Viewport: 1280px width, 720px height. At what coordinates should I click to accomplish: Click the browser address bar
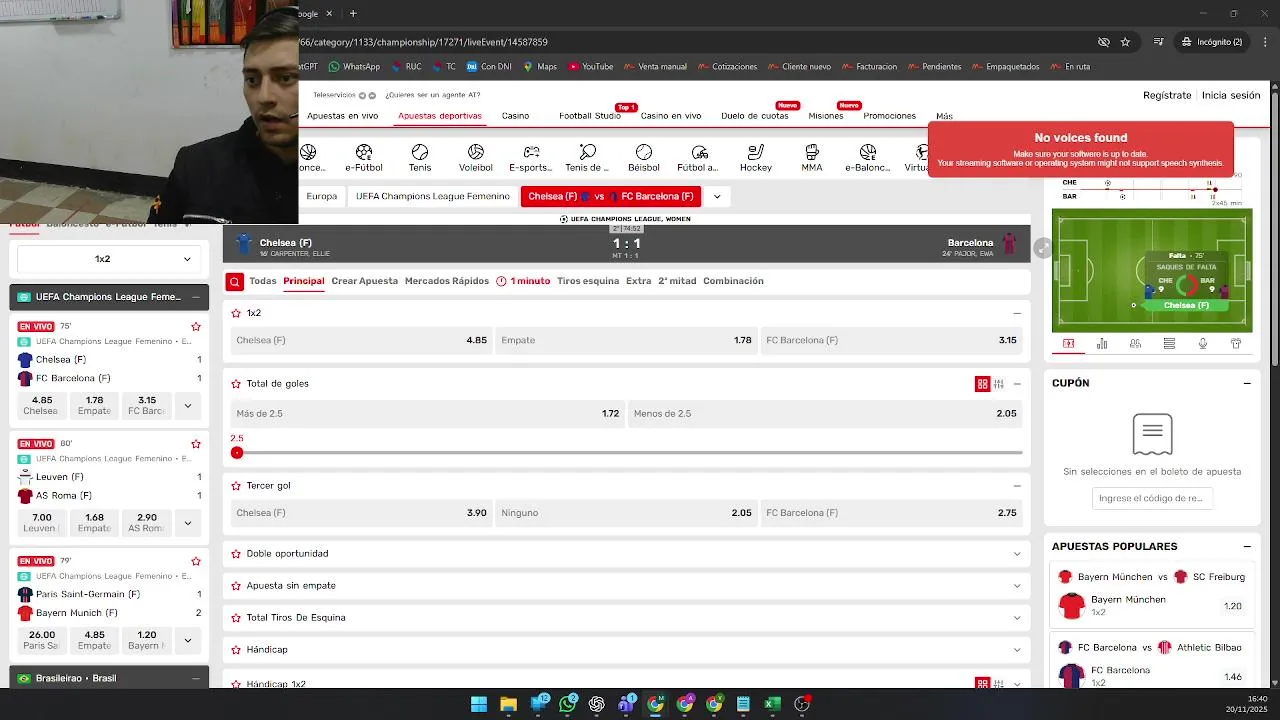pyautogui.click(x=690, y=42)
